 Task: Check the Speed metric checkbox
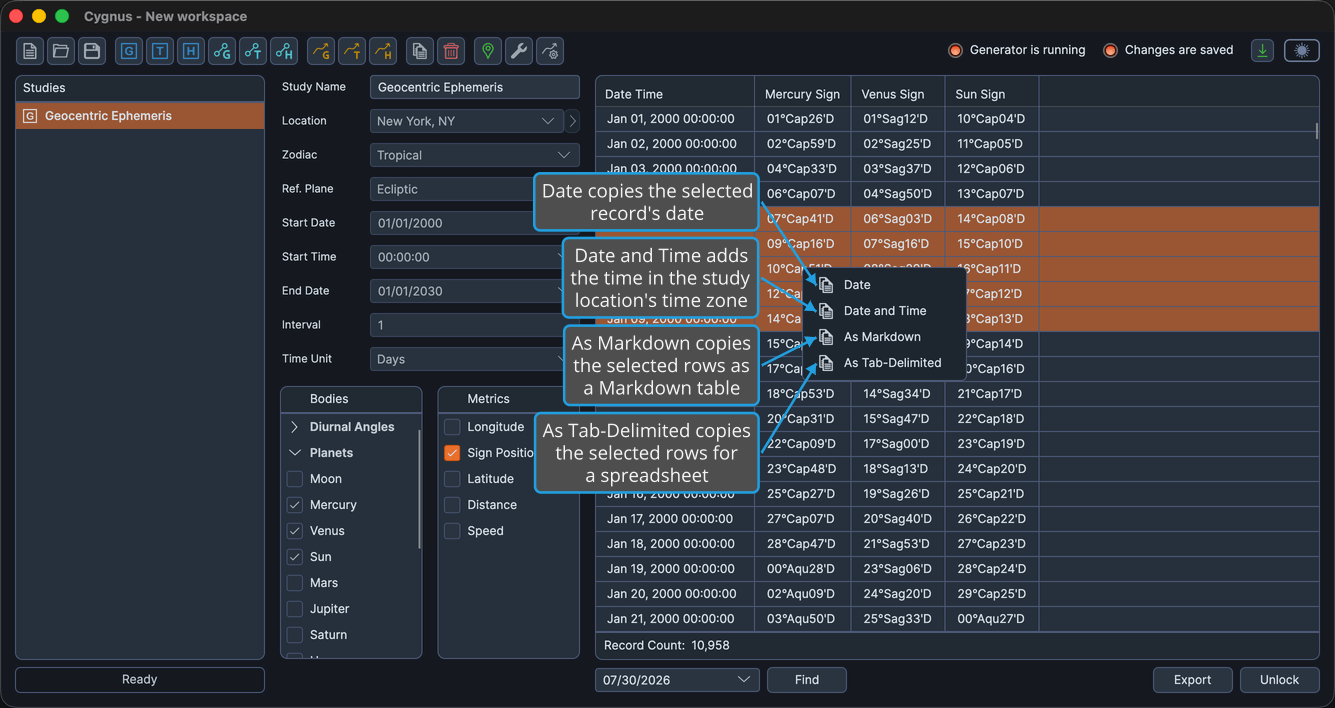pyautogui.click(x=452, y=531)
